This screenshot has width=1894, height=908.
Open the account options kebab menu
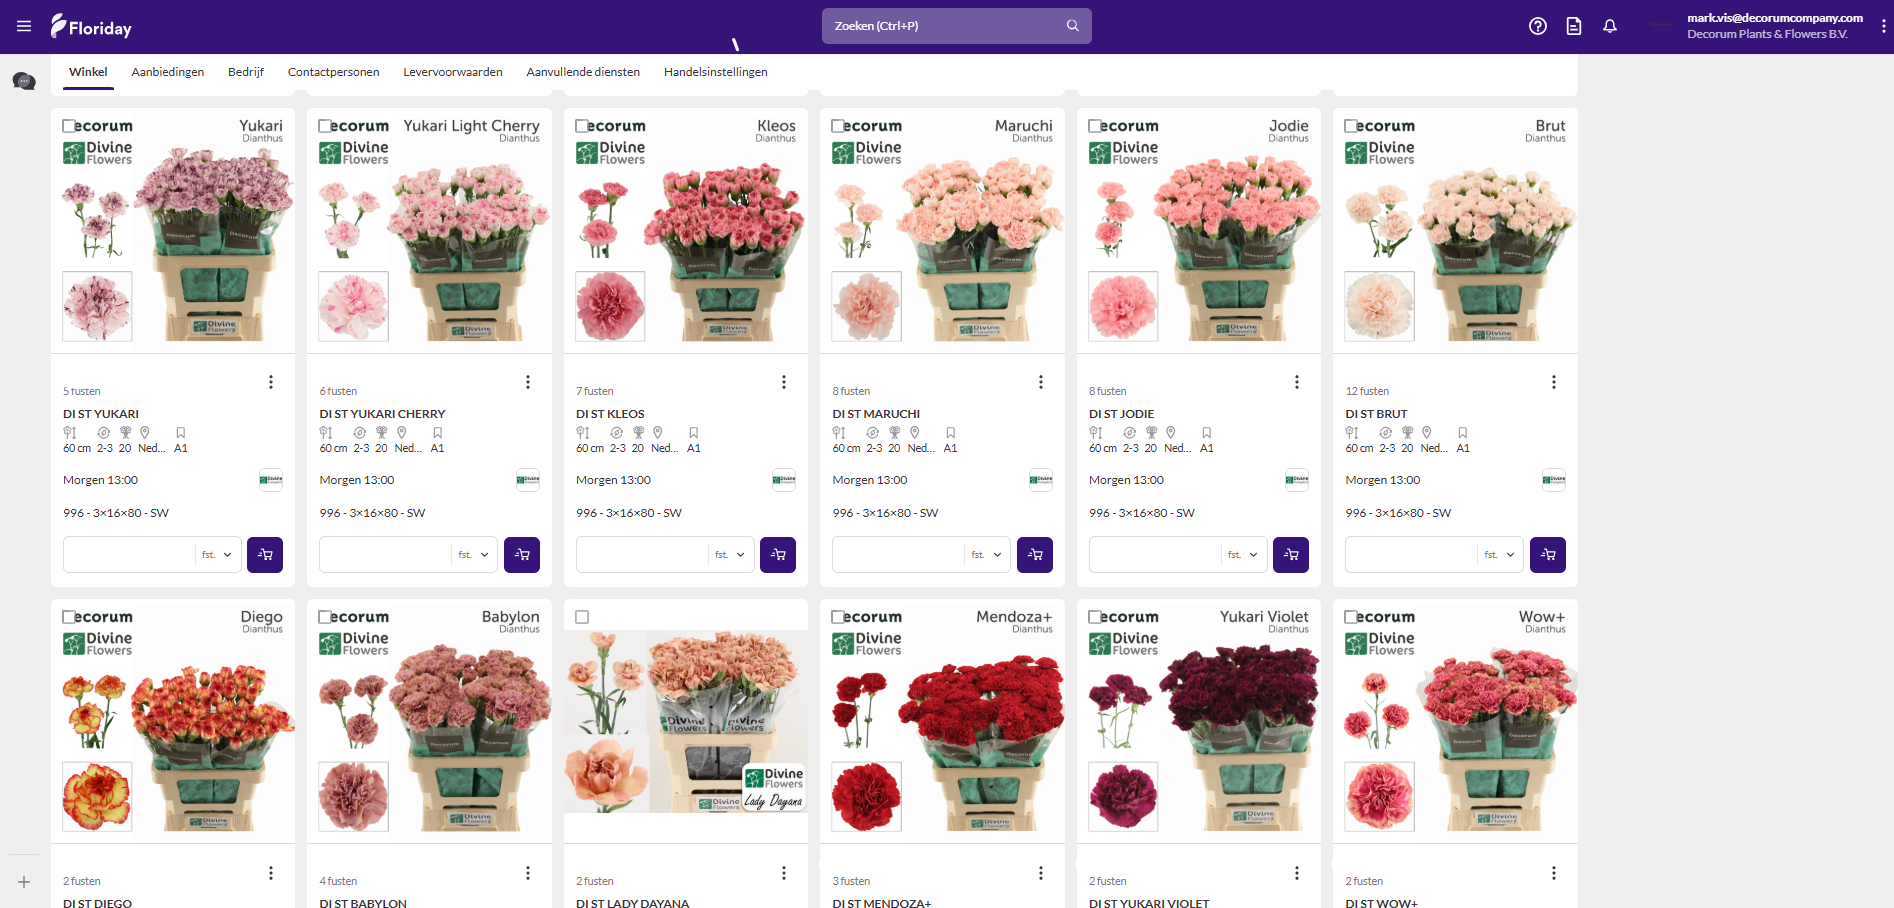(x=1884, y=26)
